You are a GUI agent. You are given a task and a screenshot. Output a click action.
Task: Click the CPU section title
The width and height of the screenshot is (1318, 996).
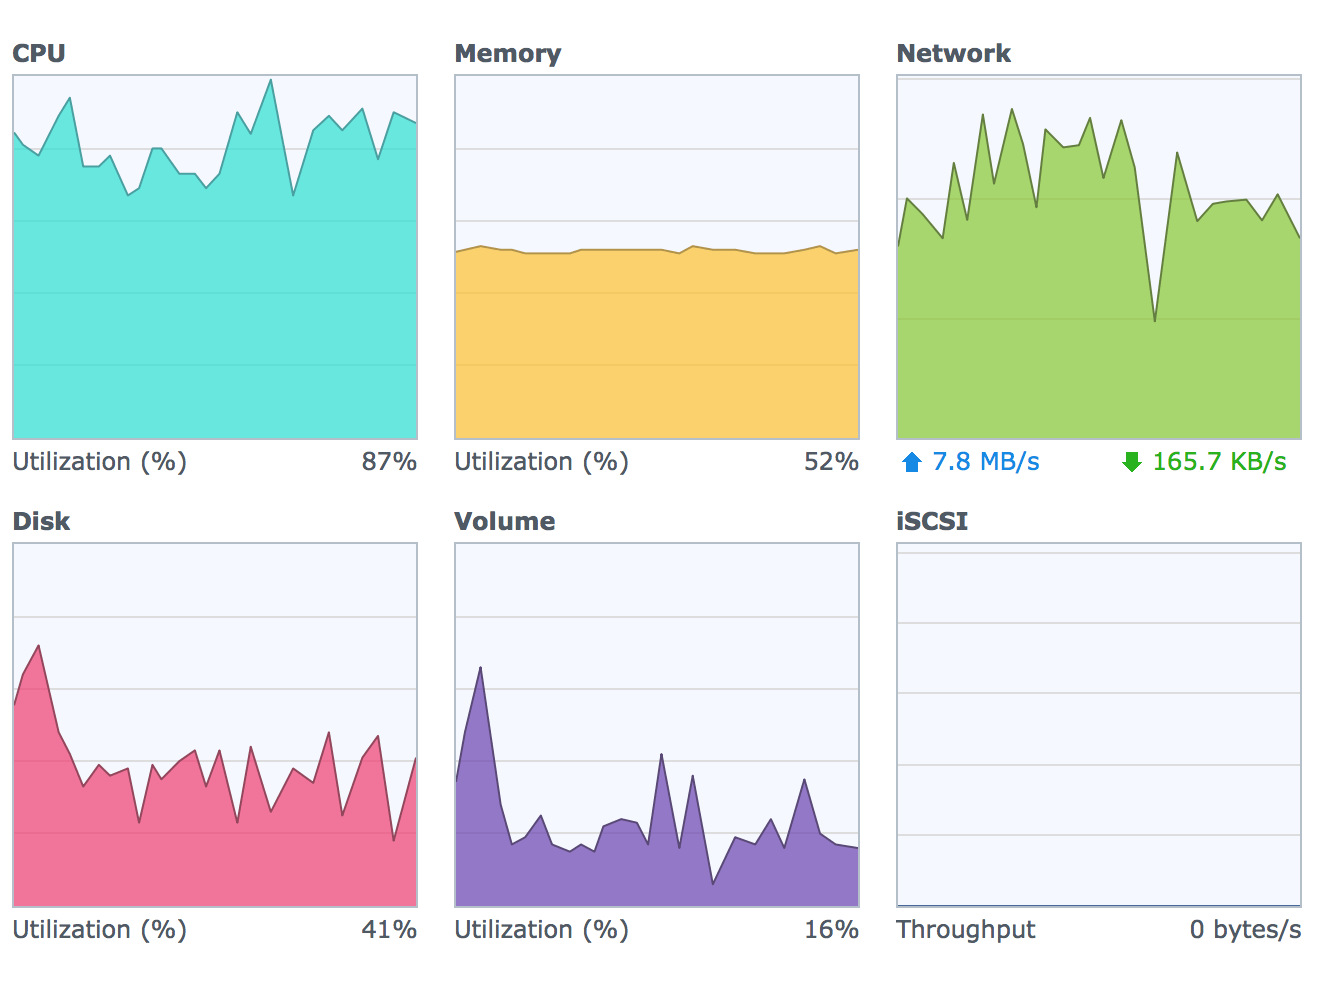[x=39, y=54]
